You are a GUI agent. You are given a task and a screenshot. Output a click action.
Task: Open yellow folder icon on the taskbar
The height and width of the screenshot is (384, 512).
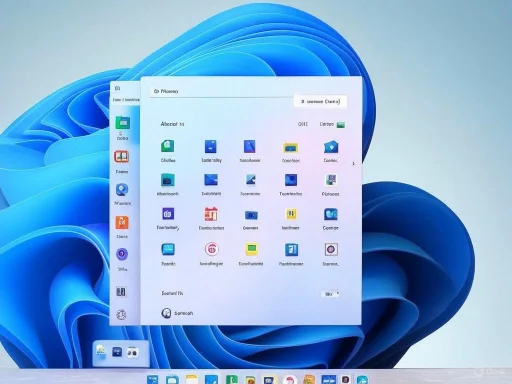point(192,380)
